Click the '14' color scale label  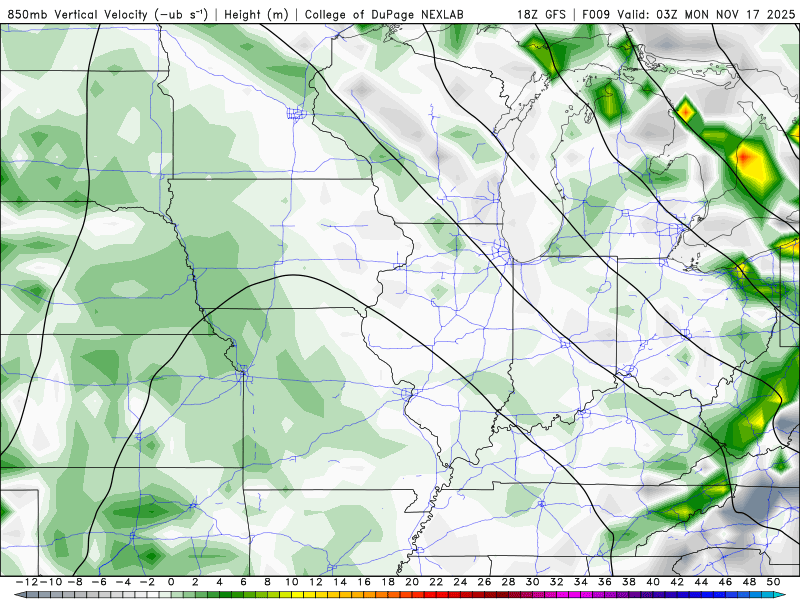340,582
